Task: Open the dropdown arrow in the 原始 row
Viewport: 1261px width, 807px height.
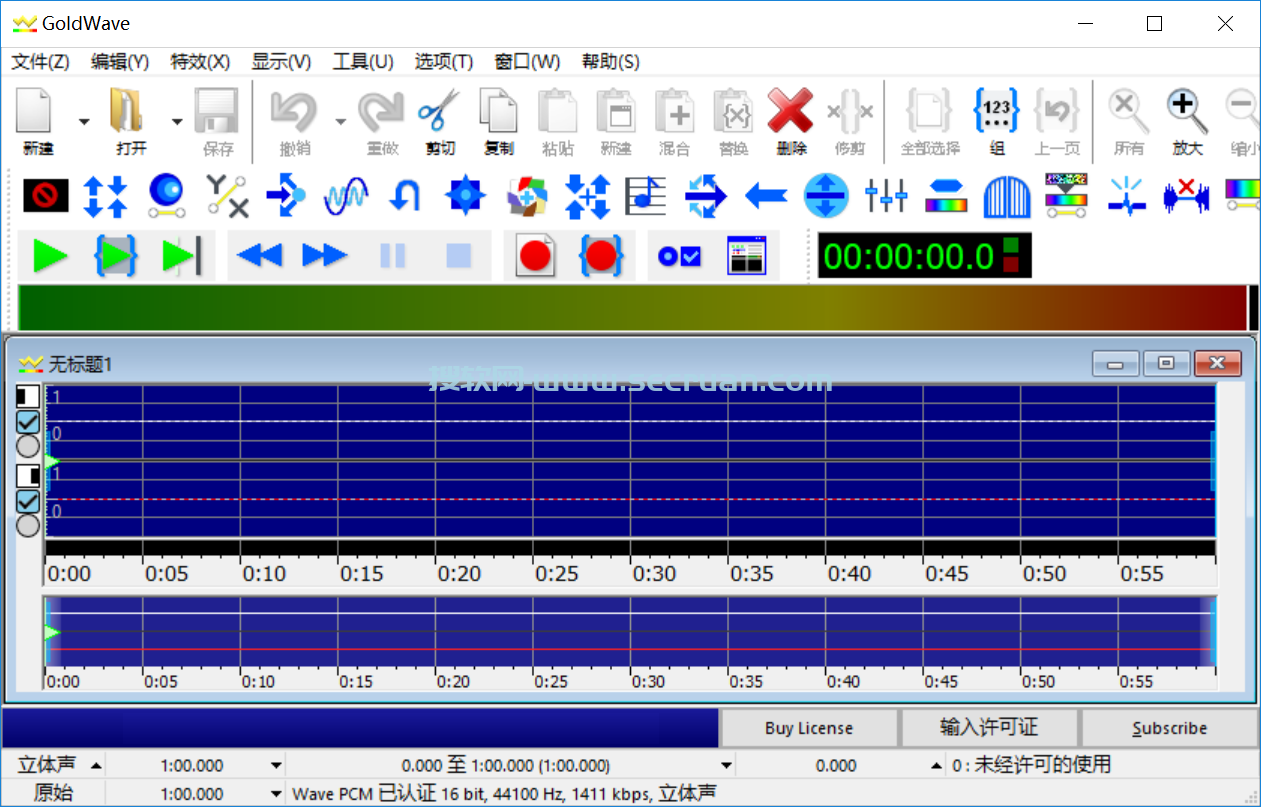Action: coord(277,794)
